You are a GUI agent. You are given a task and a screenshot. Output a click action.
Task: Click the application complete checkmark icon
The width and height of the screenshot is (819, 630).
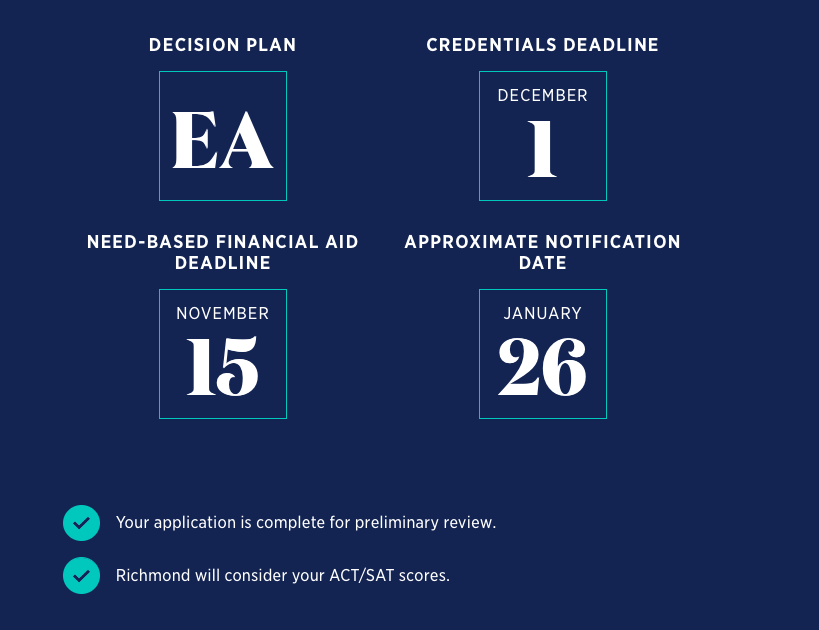pyautogui.click(x=81, y=523)
